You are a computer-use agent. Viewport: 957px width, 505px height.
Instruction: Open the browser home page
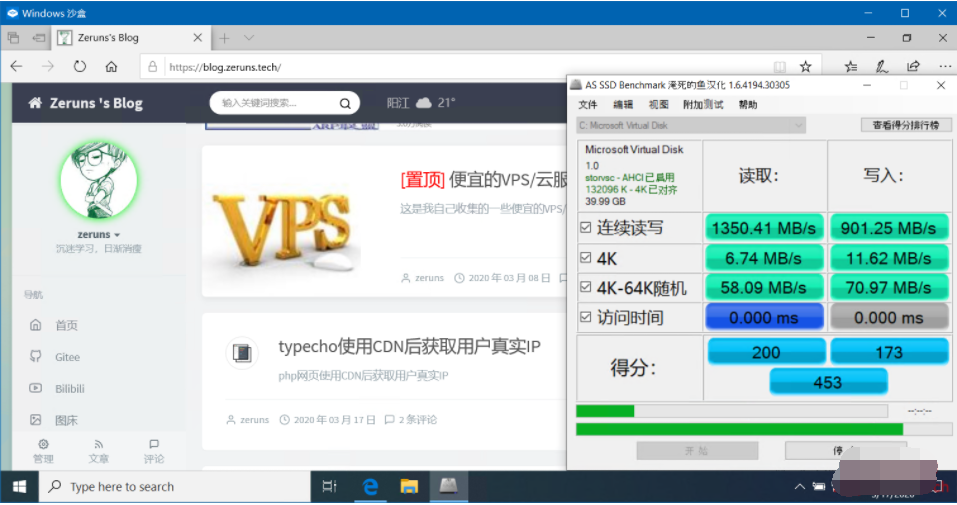(111, 67)
